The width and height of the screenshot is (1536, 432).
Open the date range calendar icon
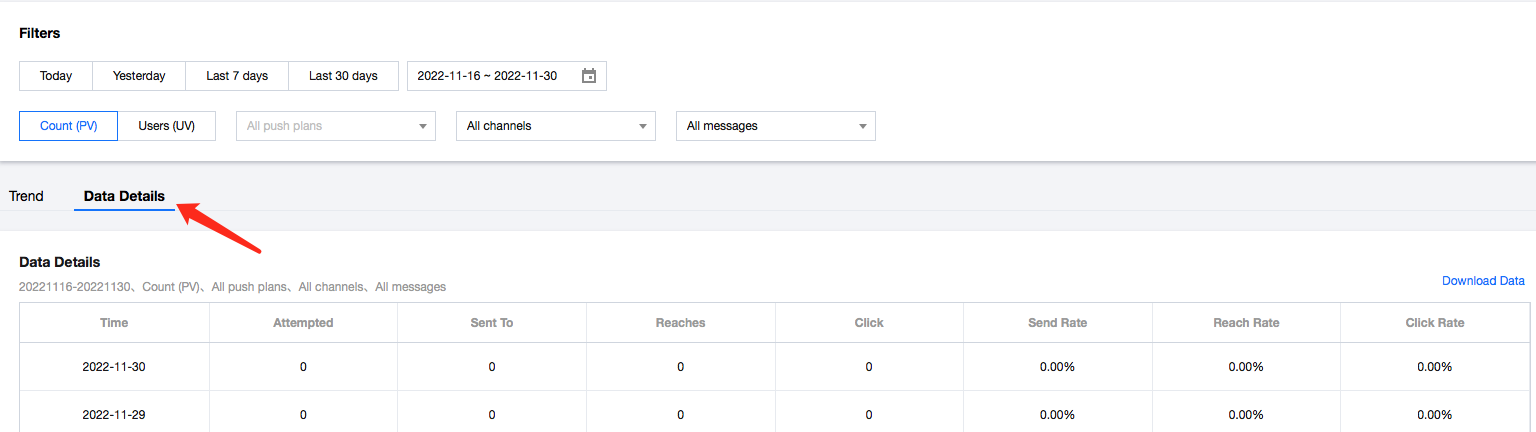tap(589, 76)
